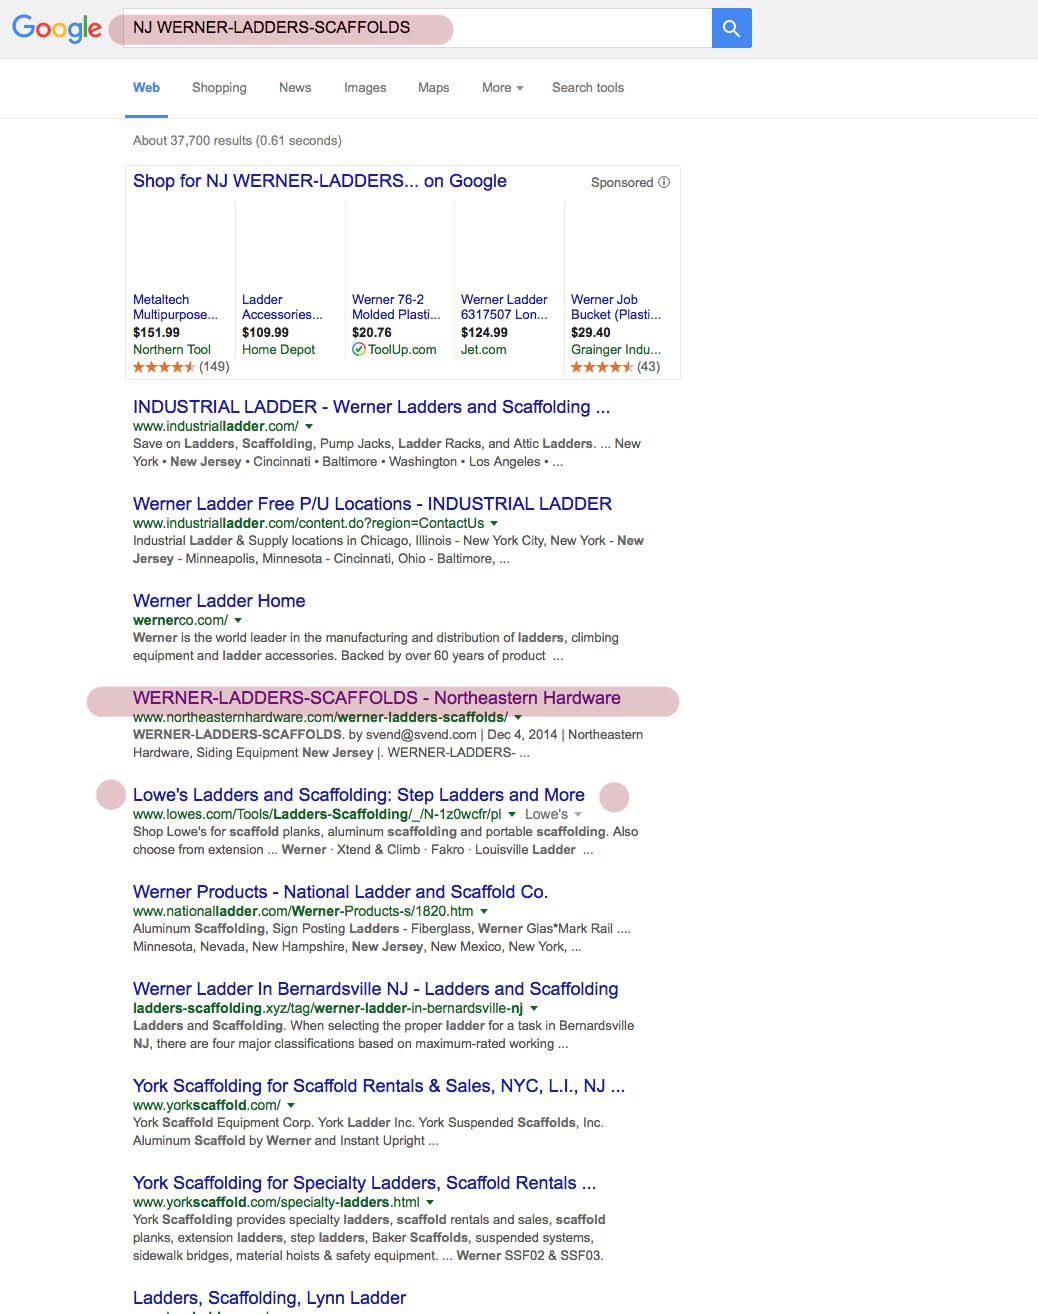Click Grainger star rating with 43 reviews
This screenshot has width=1038, height=1314.
point(601,367)
